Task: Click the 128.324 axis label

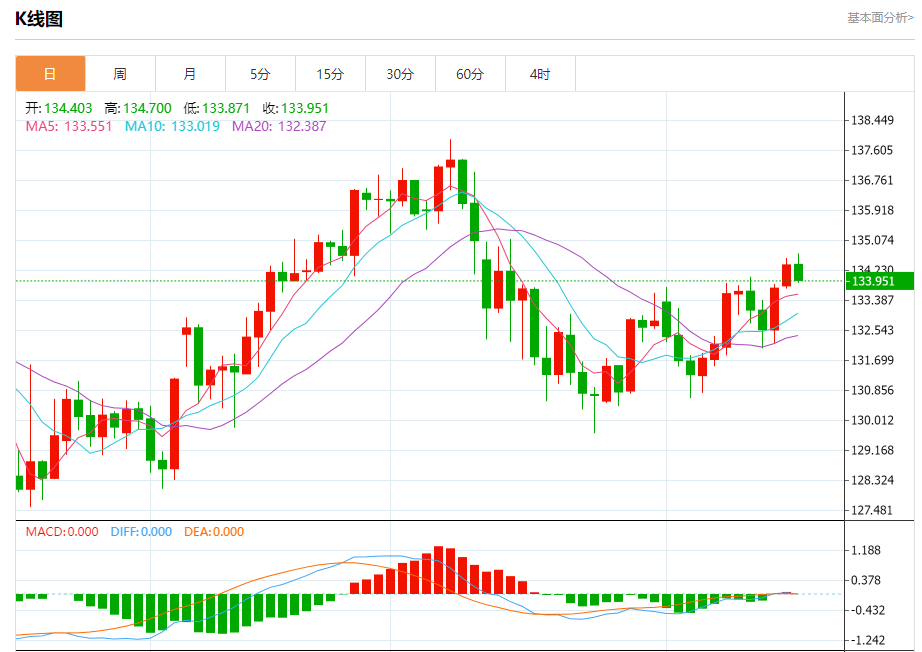Action: click(x=873, y=480)
